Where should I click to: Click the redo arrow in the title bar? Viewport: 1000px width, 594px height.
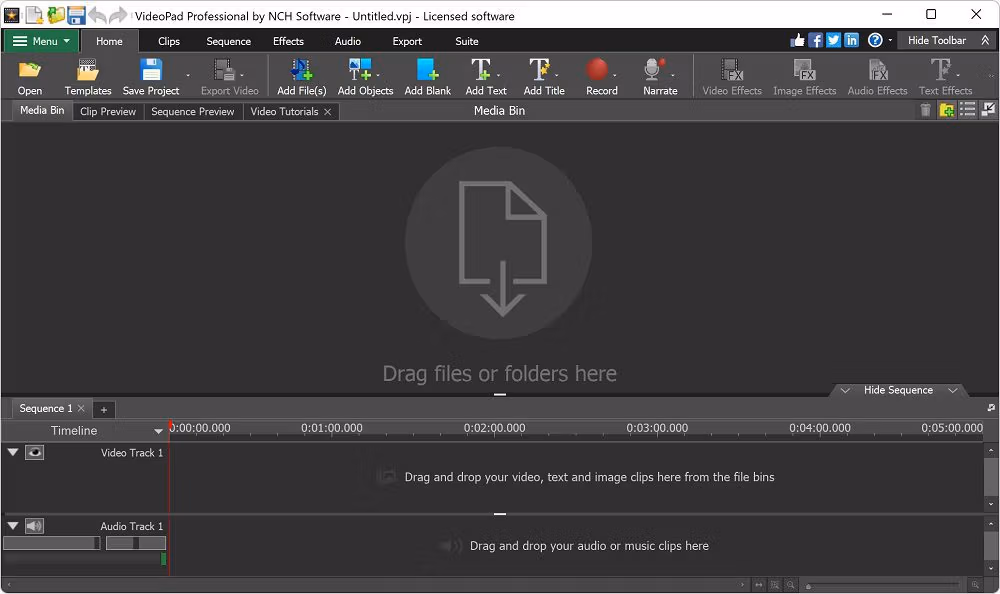tap(119, 15)
